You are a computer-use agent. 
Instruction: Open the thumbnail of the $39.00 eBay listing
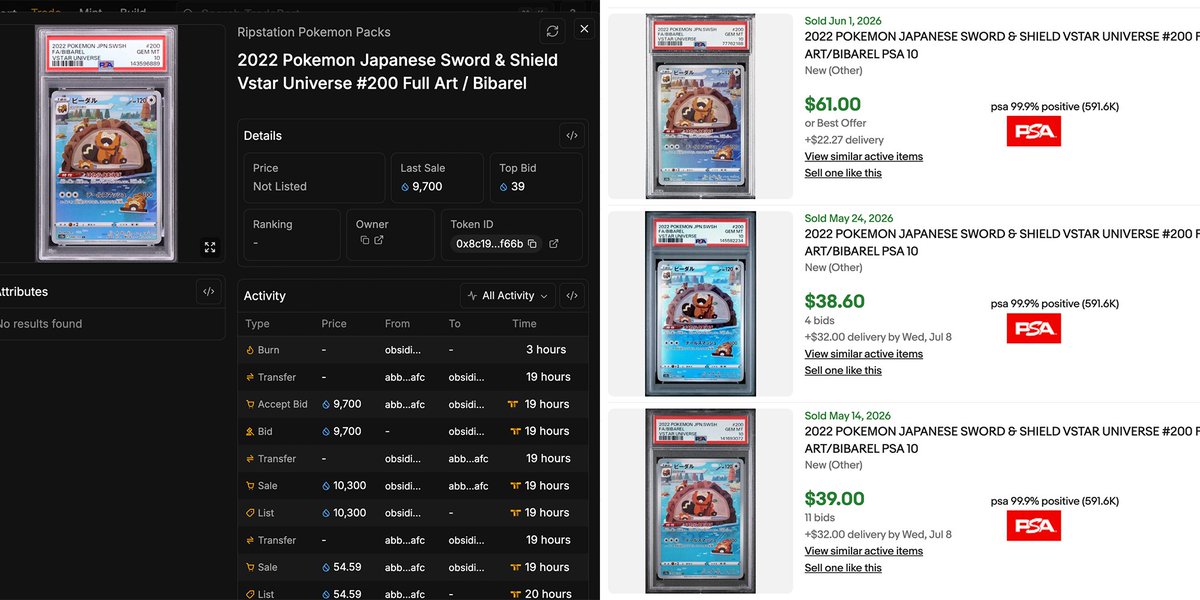[x=700, y=501]
